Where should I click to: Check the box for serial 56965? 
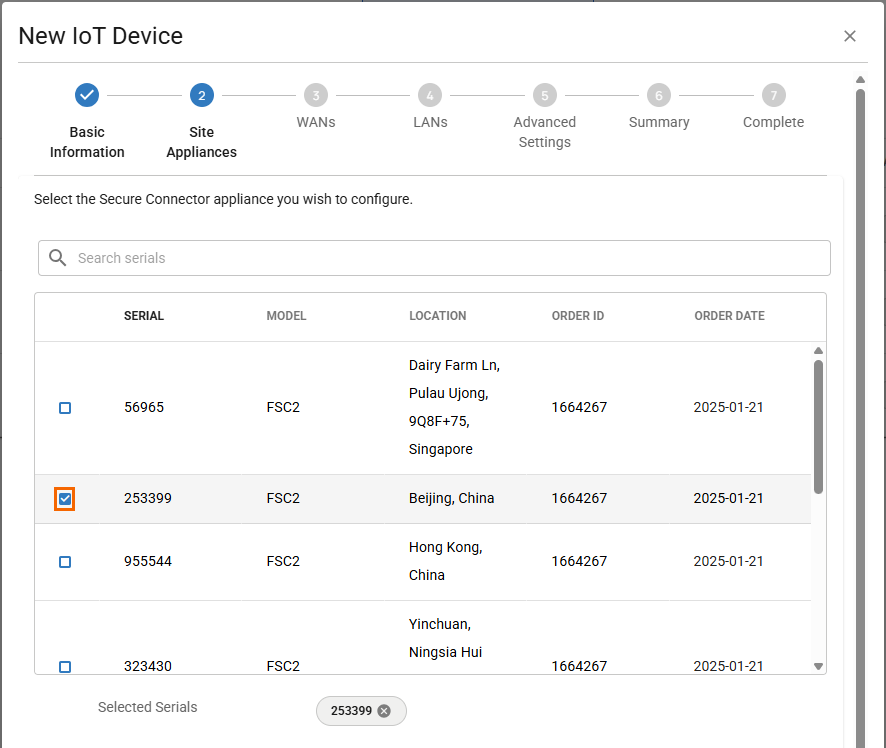(x=65, y=408)
